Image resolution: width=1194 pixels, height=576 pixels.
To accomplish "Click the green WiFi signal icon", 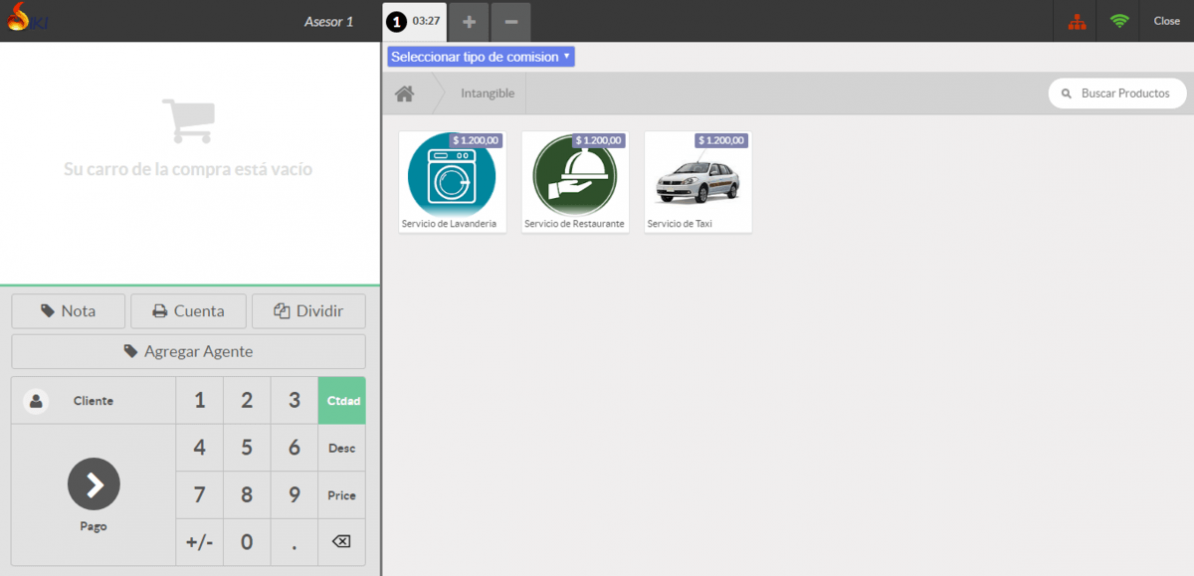I will coord(1119,21).
